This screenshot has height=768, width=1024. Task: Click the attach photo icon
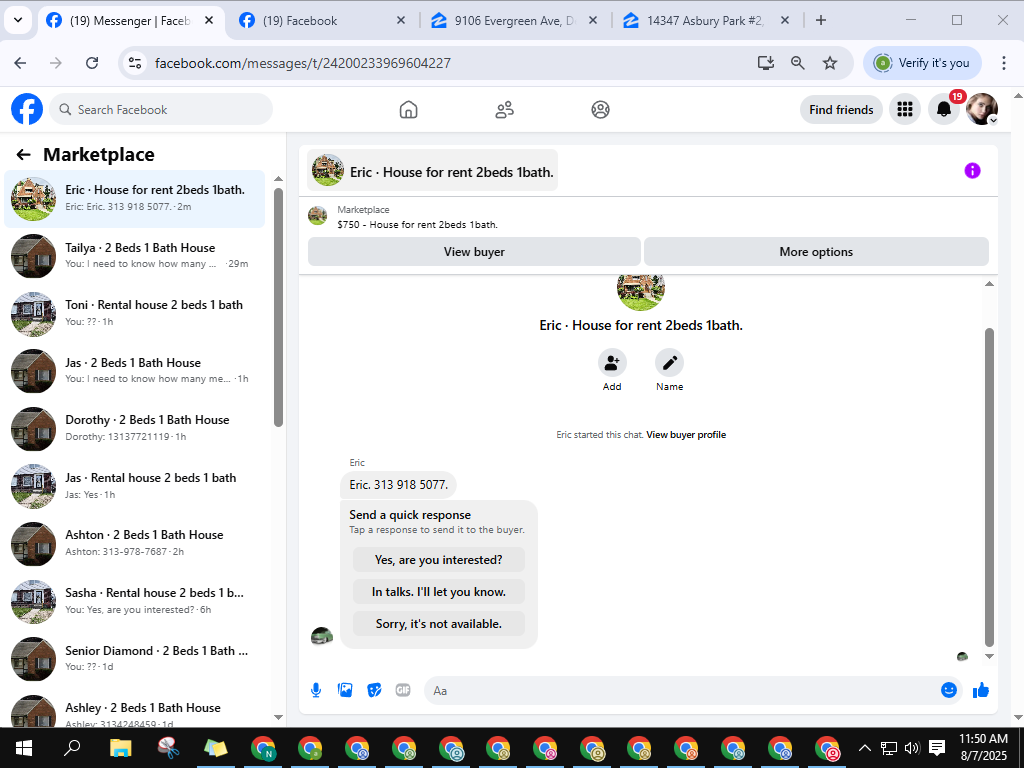[x=345, y=690]
